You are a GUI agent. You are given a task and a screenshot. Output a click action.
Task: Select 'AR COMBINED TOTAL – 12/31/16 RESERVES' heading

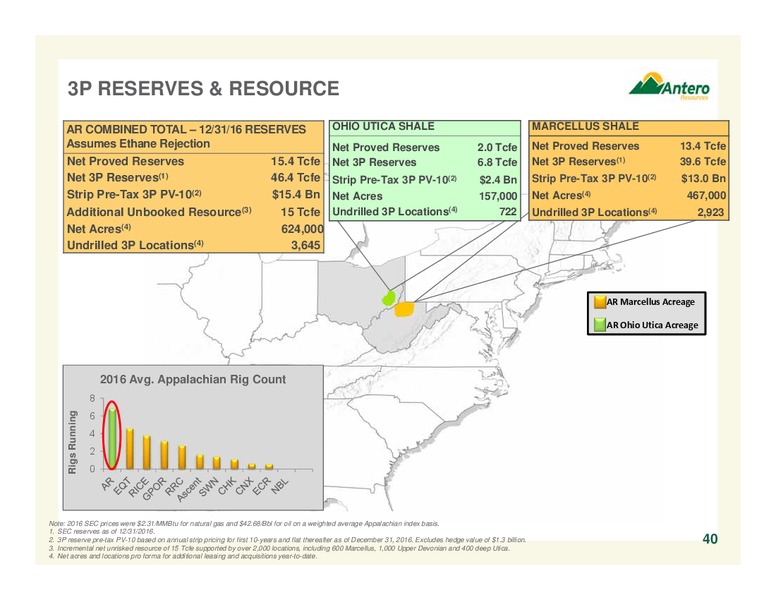click(x=186, y=129)
